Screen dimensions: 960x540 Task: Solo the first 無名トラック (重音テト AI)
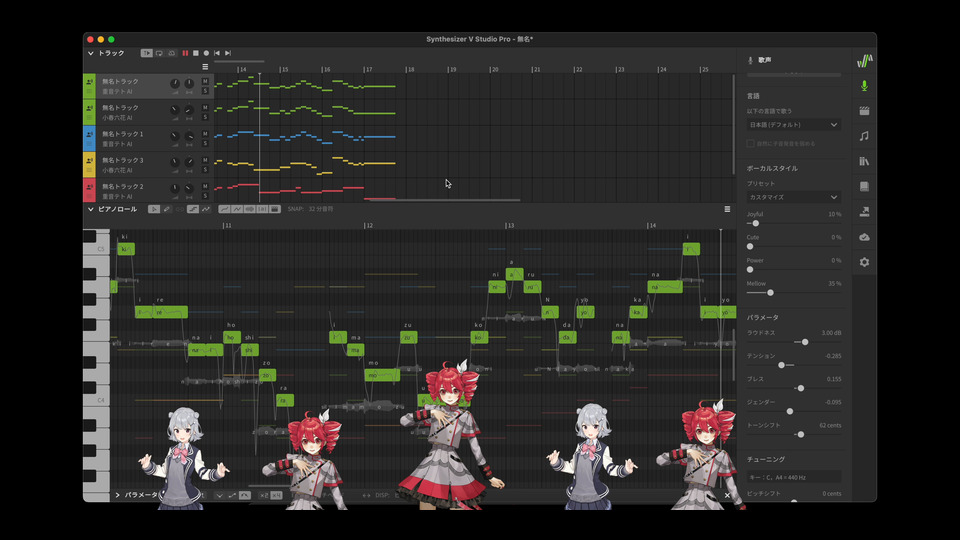pos(205,91)
